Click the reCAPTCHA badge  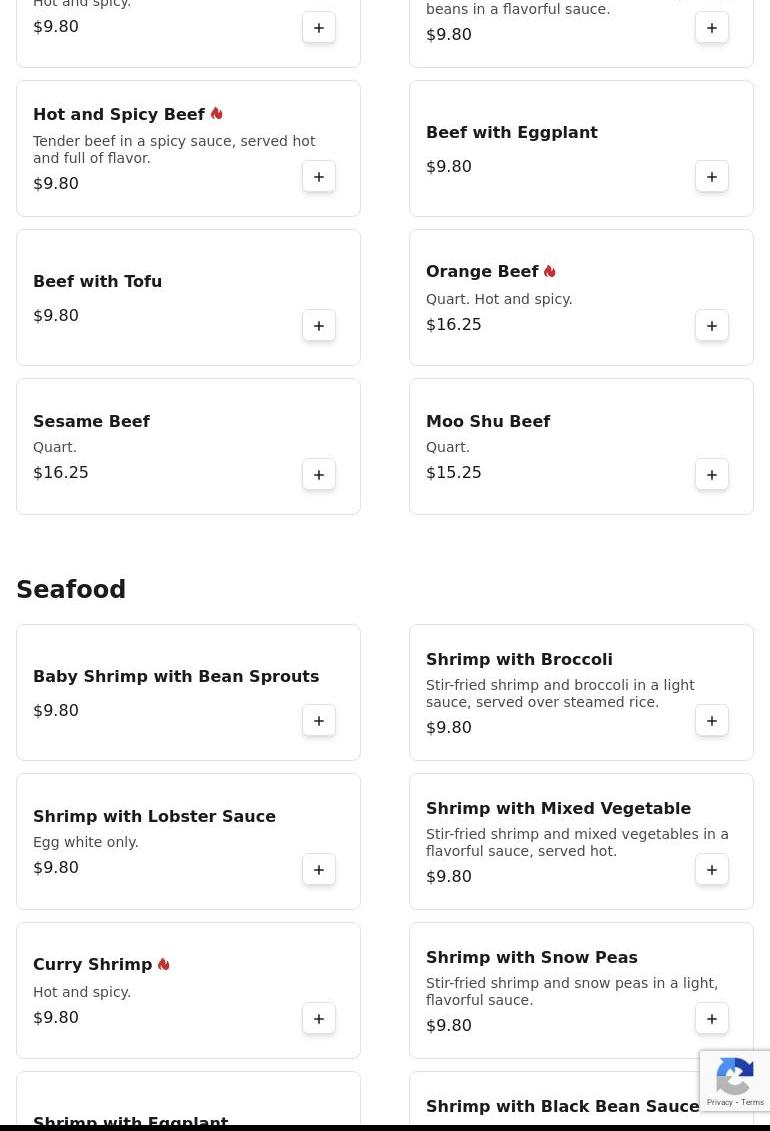735,1081
